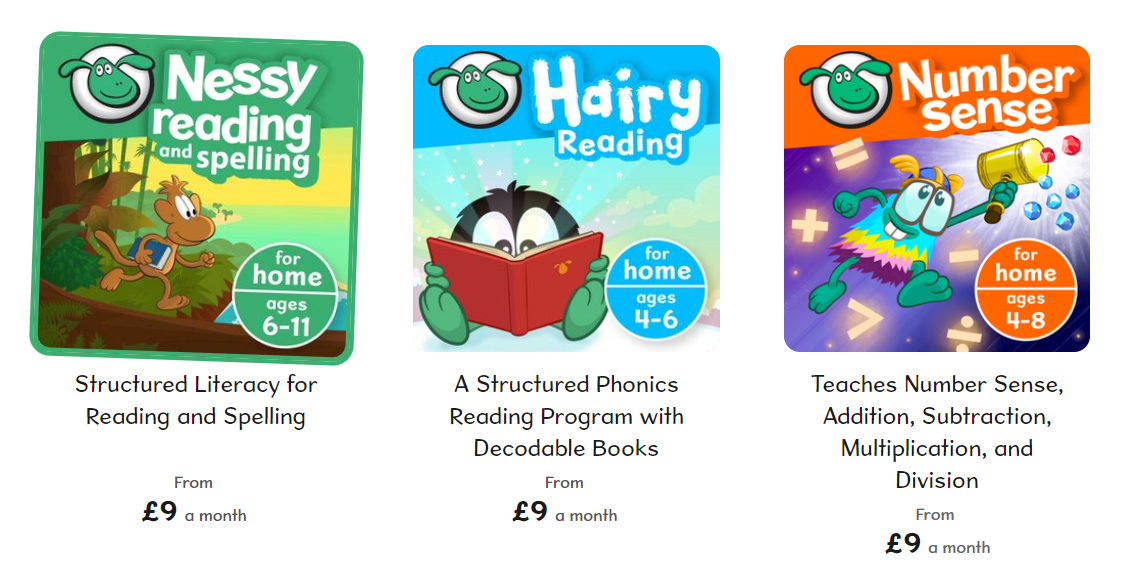
Task: Open 'Teaches Number Sense, Addition, Subtraction' link
Action: point(937,432)
